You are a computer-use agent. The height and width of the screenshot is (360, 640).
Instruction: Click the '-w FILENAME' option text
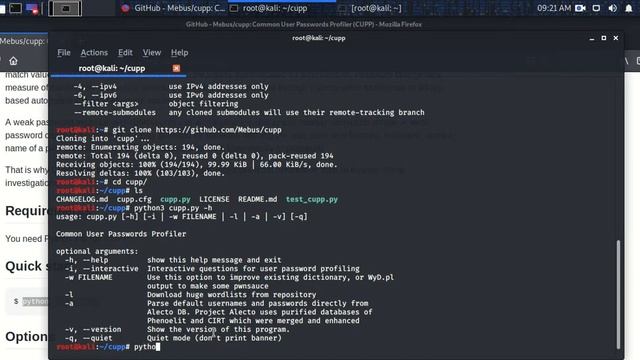pos(88,277)
